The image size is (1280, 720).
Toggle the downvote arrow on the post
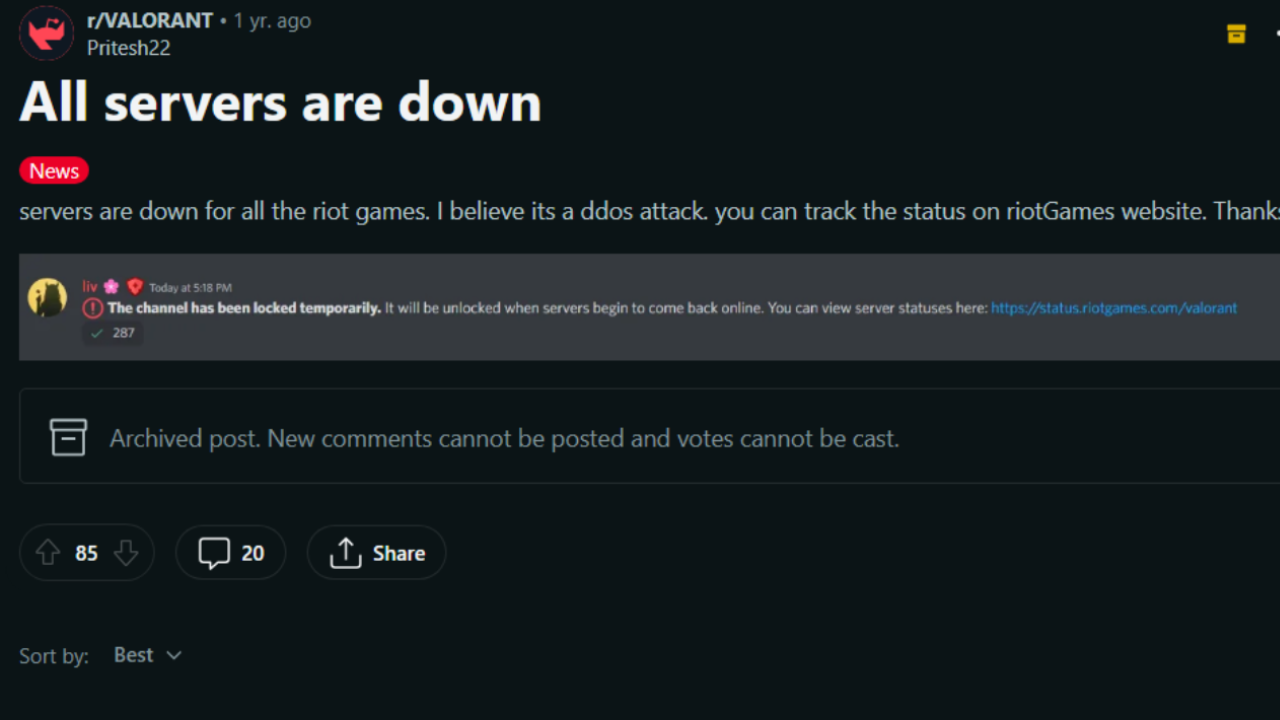click(126, 552)
